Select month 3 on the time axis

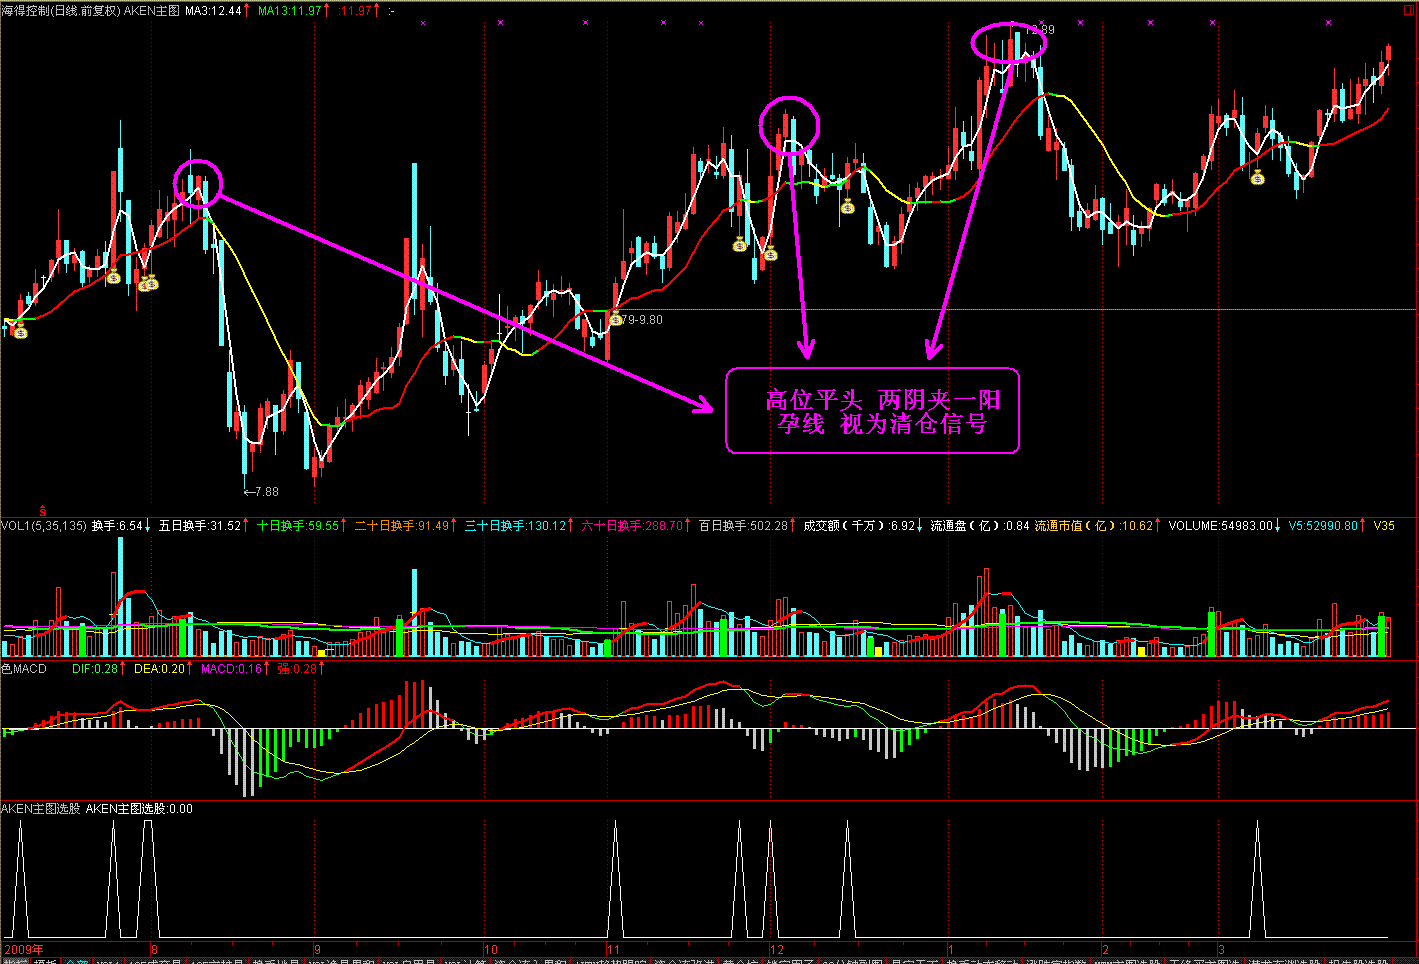tap(1222, 949)
